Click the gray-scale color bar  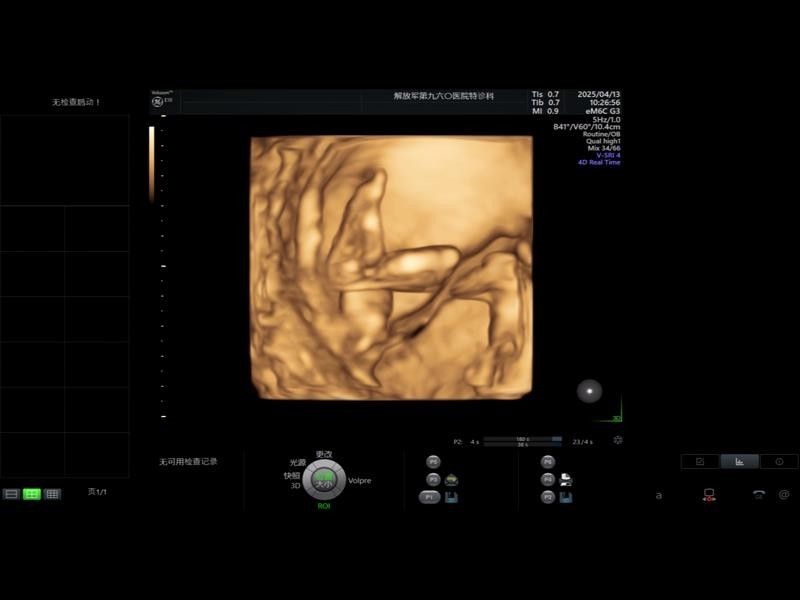[x=152, y=164]
